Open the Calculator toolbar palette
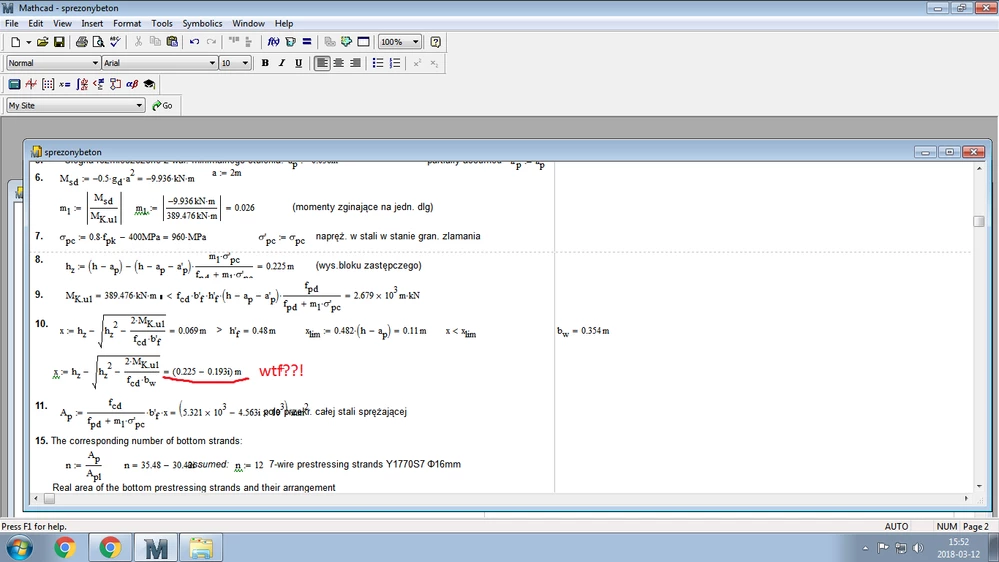999x562 pixels. coord(14,84)
